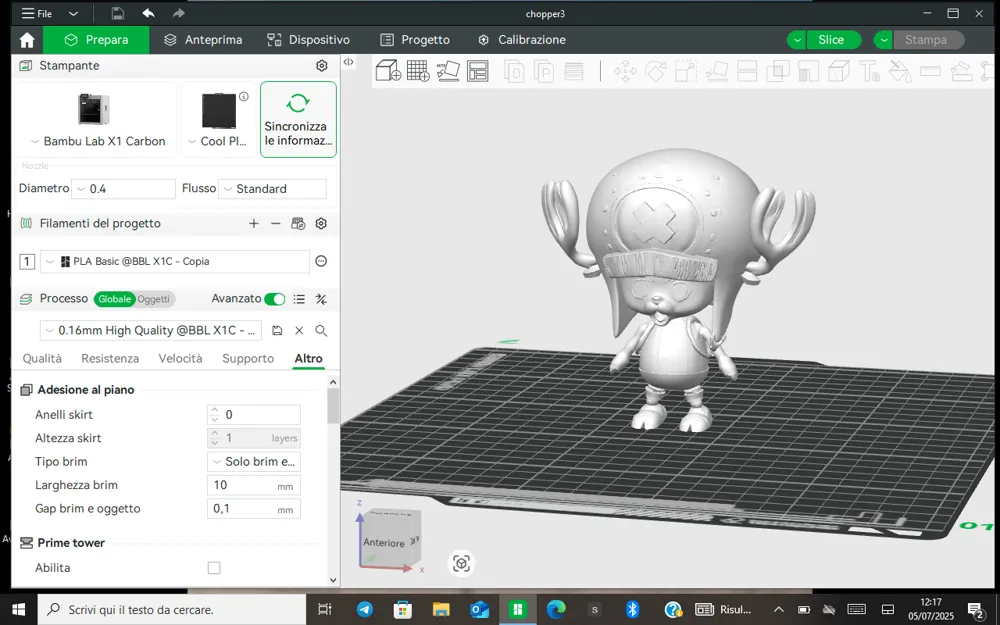Select the Scale tool

(686, 71)
